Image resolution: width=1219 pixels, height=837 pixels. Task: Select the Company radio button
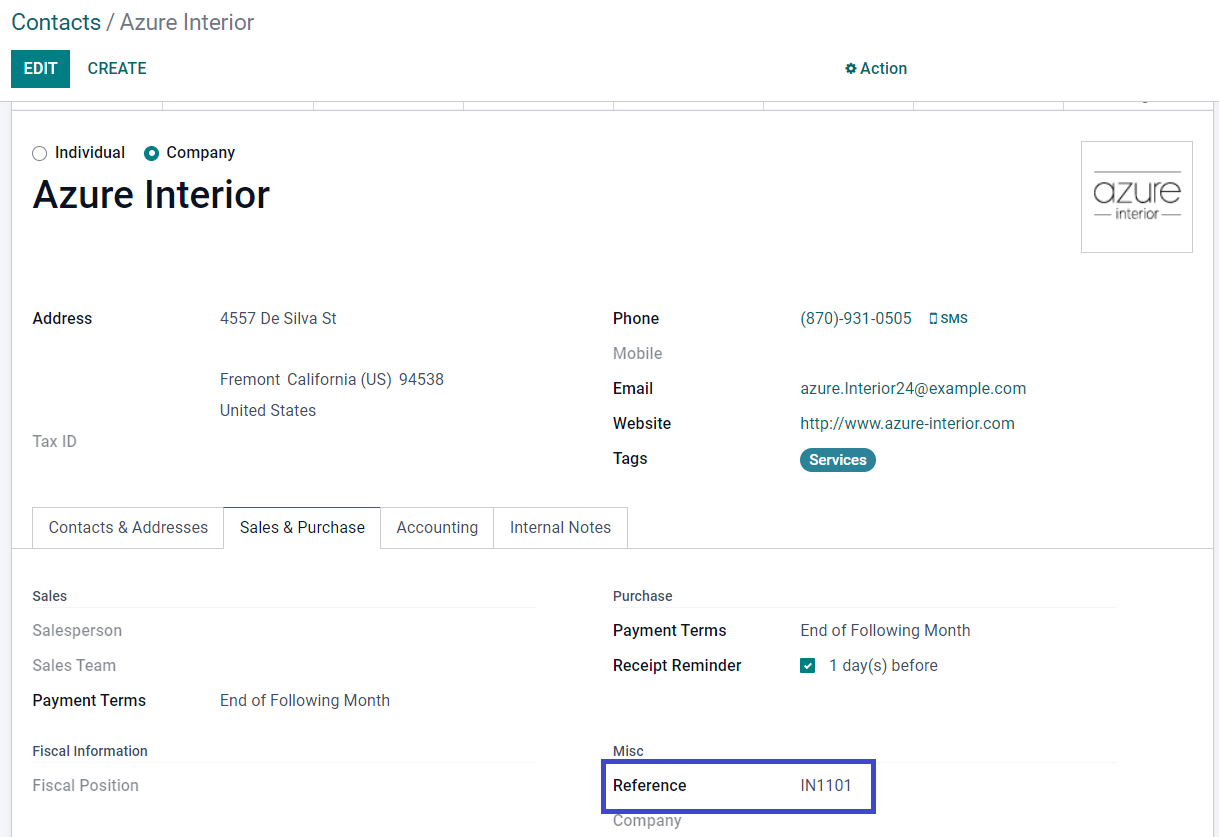point(152,153)
